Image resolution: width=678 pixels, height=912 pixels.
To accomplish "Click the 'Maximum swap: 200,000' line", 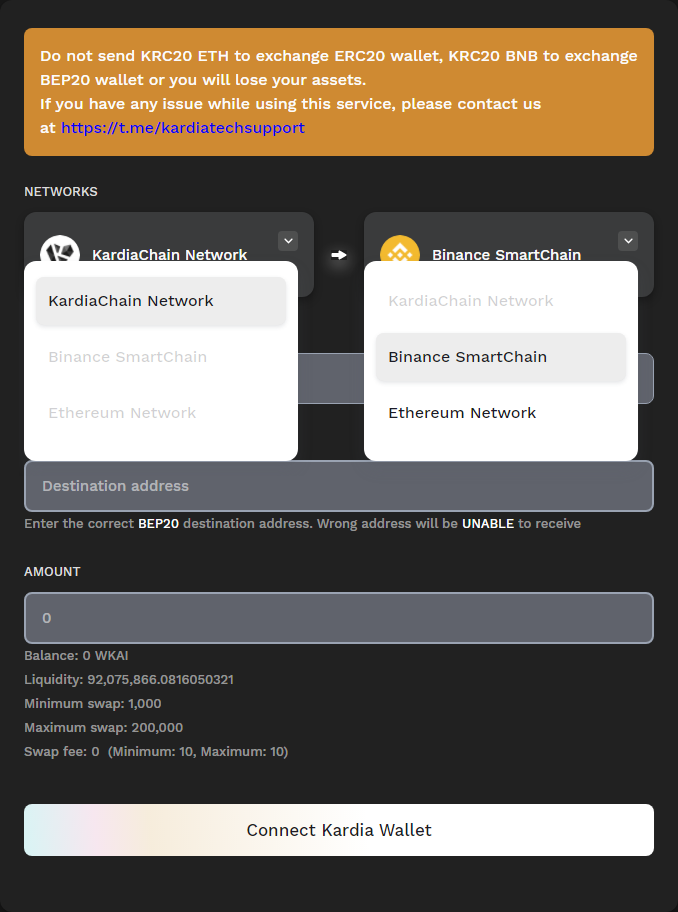I will [104, 728].
